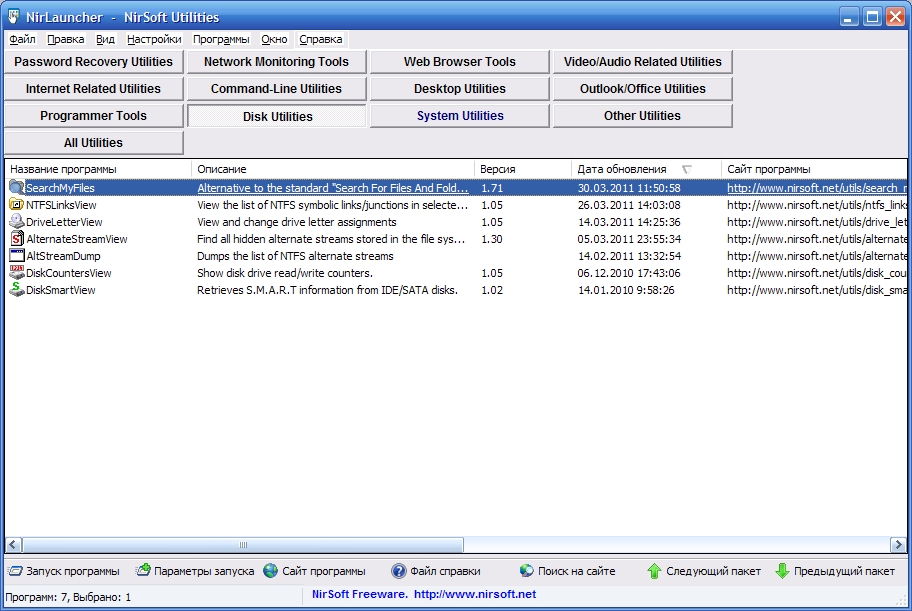Select the DriveLetterView row name

pos(64,222)
